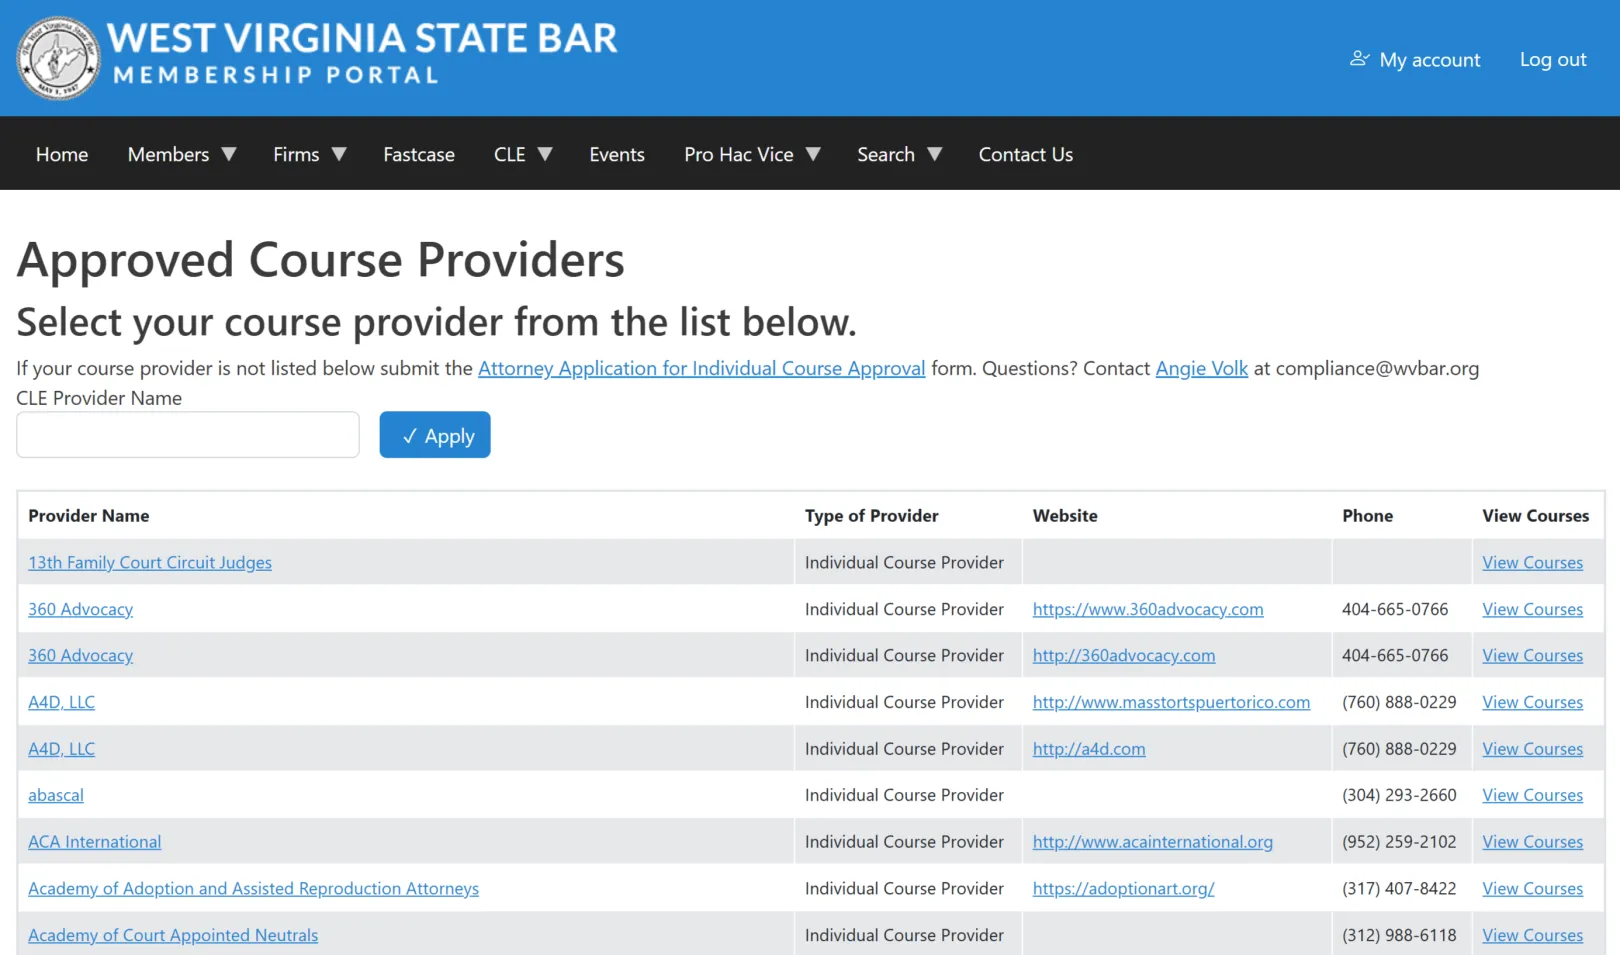Viewport: 1620px width, 955px height.
Task: Click the Type of Provider column header
Action: click(872, 516)
